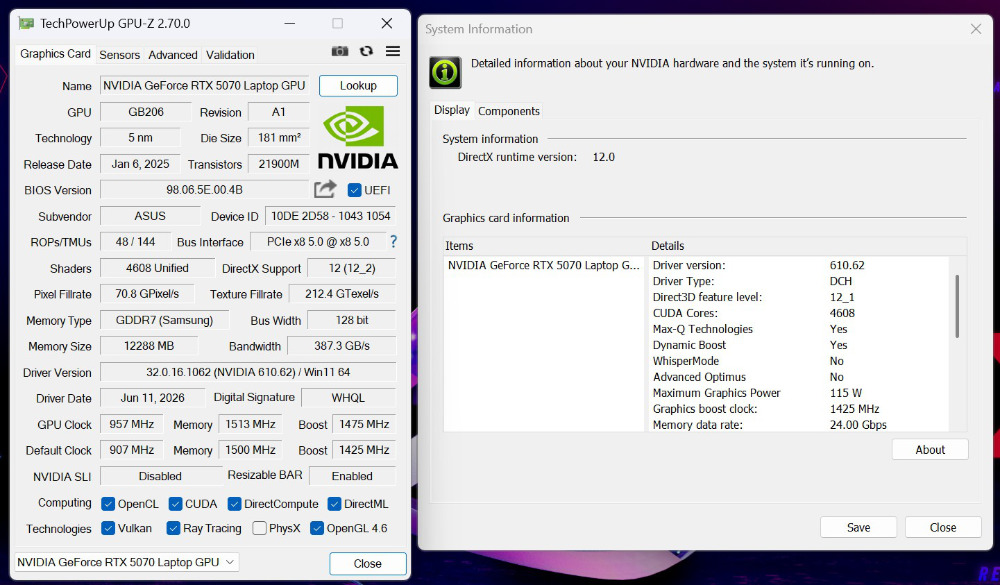Toggle the CUDA checkbox
Screen dimensions: 1000x585
pyautogui.click(x=175, y=504)
